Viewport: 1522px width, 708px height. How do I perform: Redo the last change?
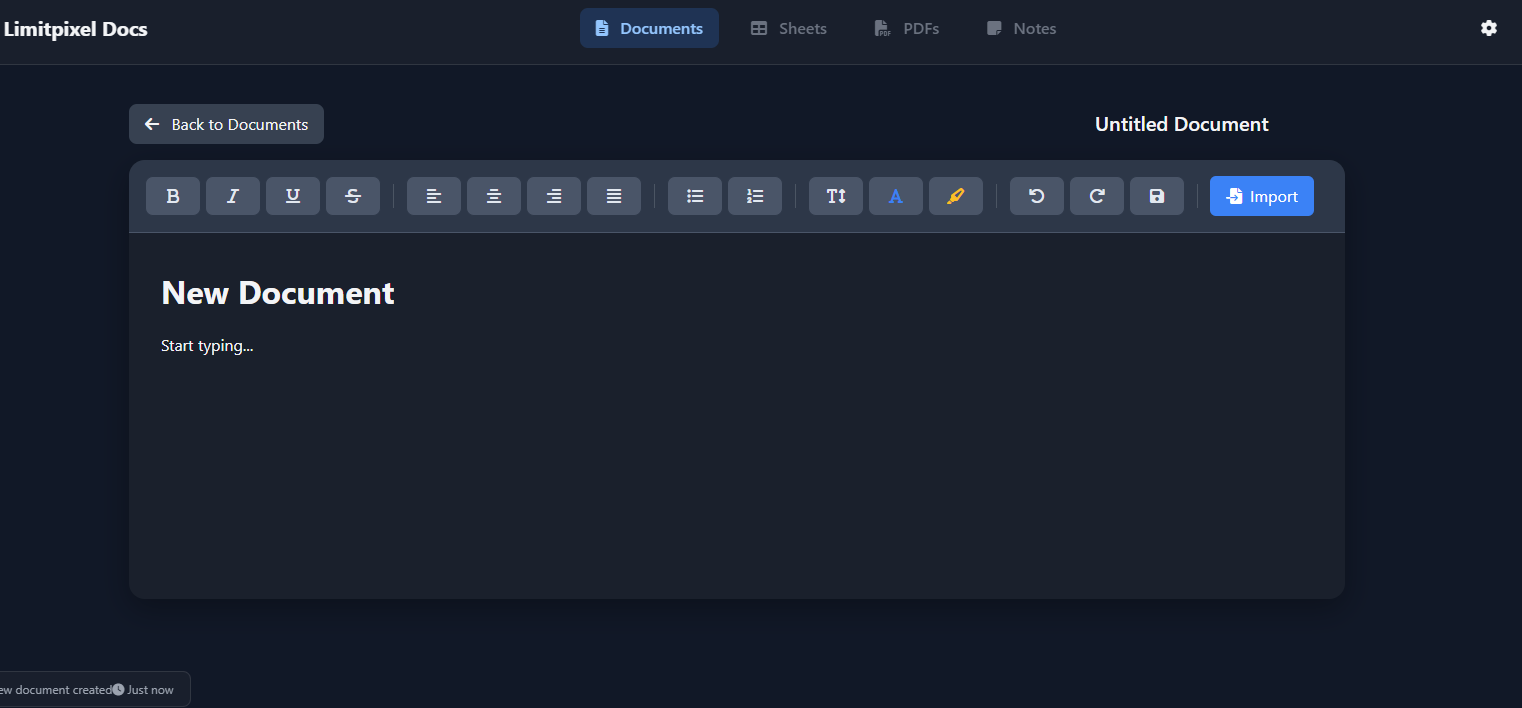pyautogui.click(x=1096, y=196)
